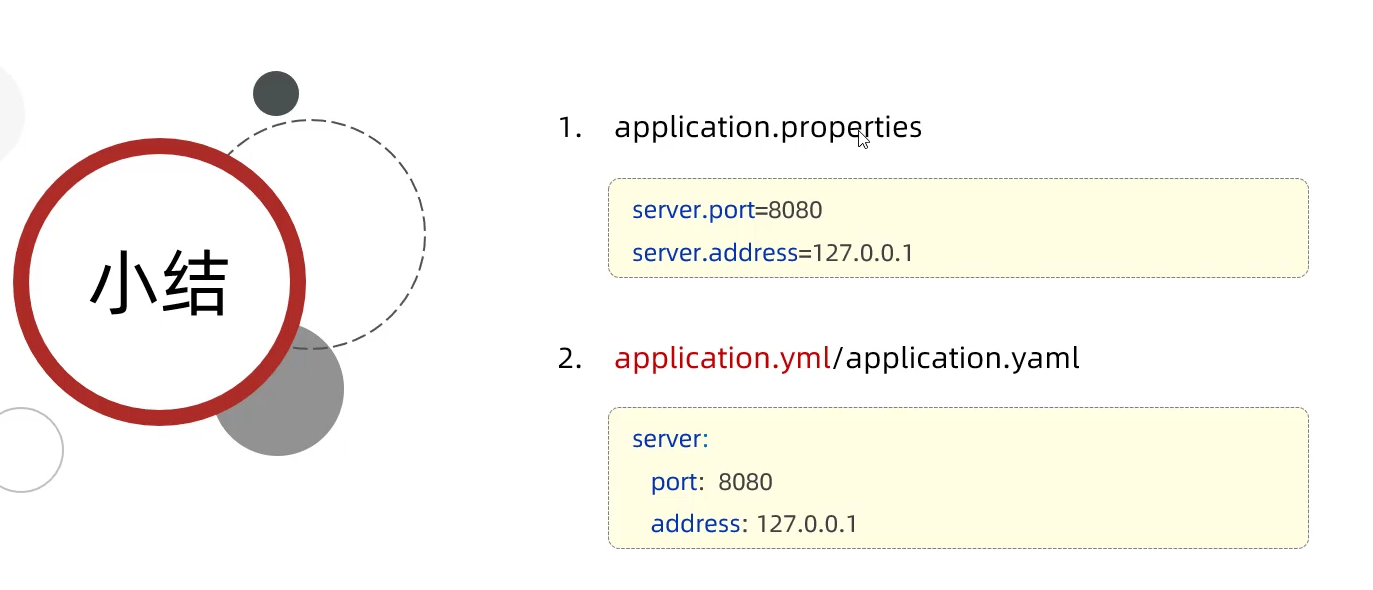Click the "server.address" property key
The height and width of the screenshot is (590, 1373).
[715, 253]
